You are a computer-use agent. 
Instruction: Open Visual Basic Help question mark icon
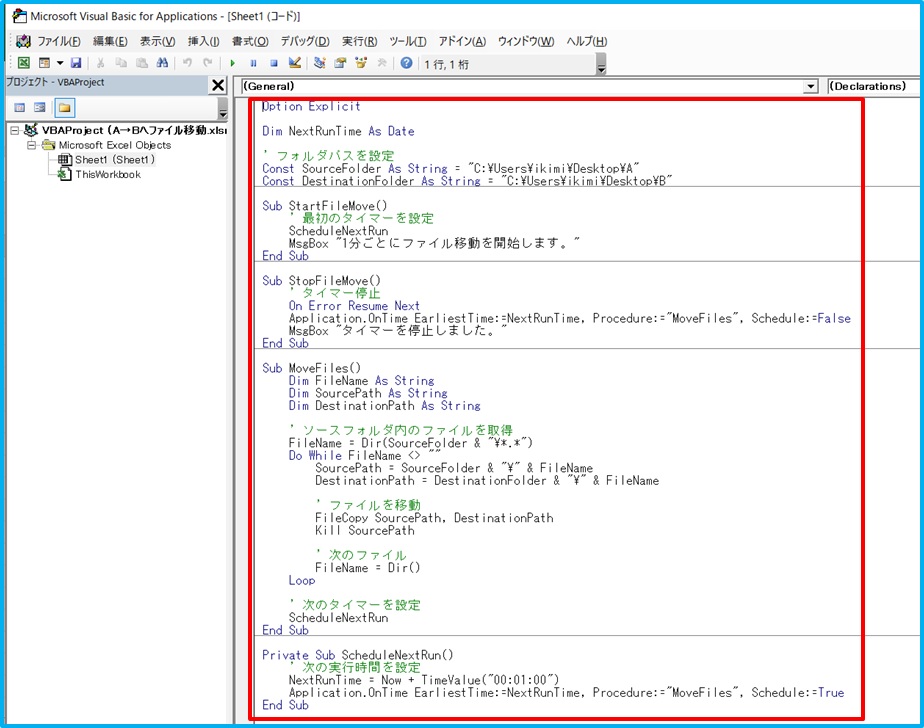tap(407, 63)
